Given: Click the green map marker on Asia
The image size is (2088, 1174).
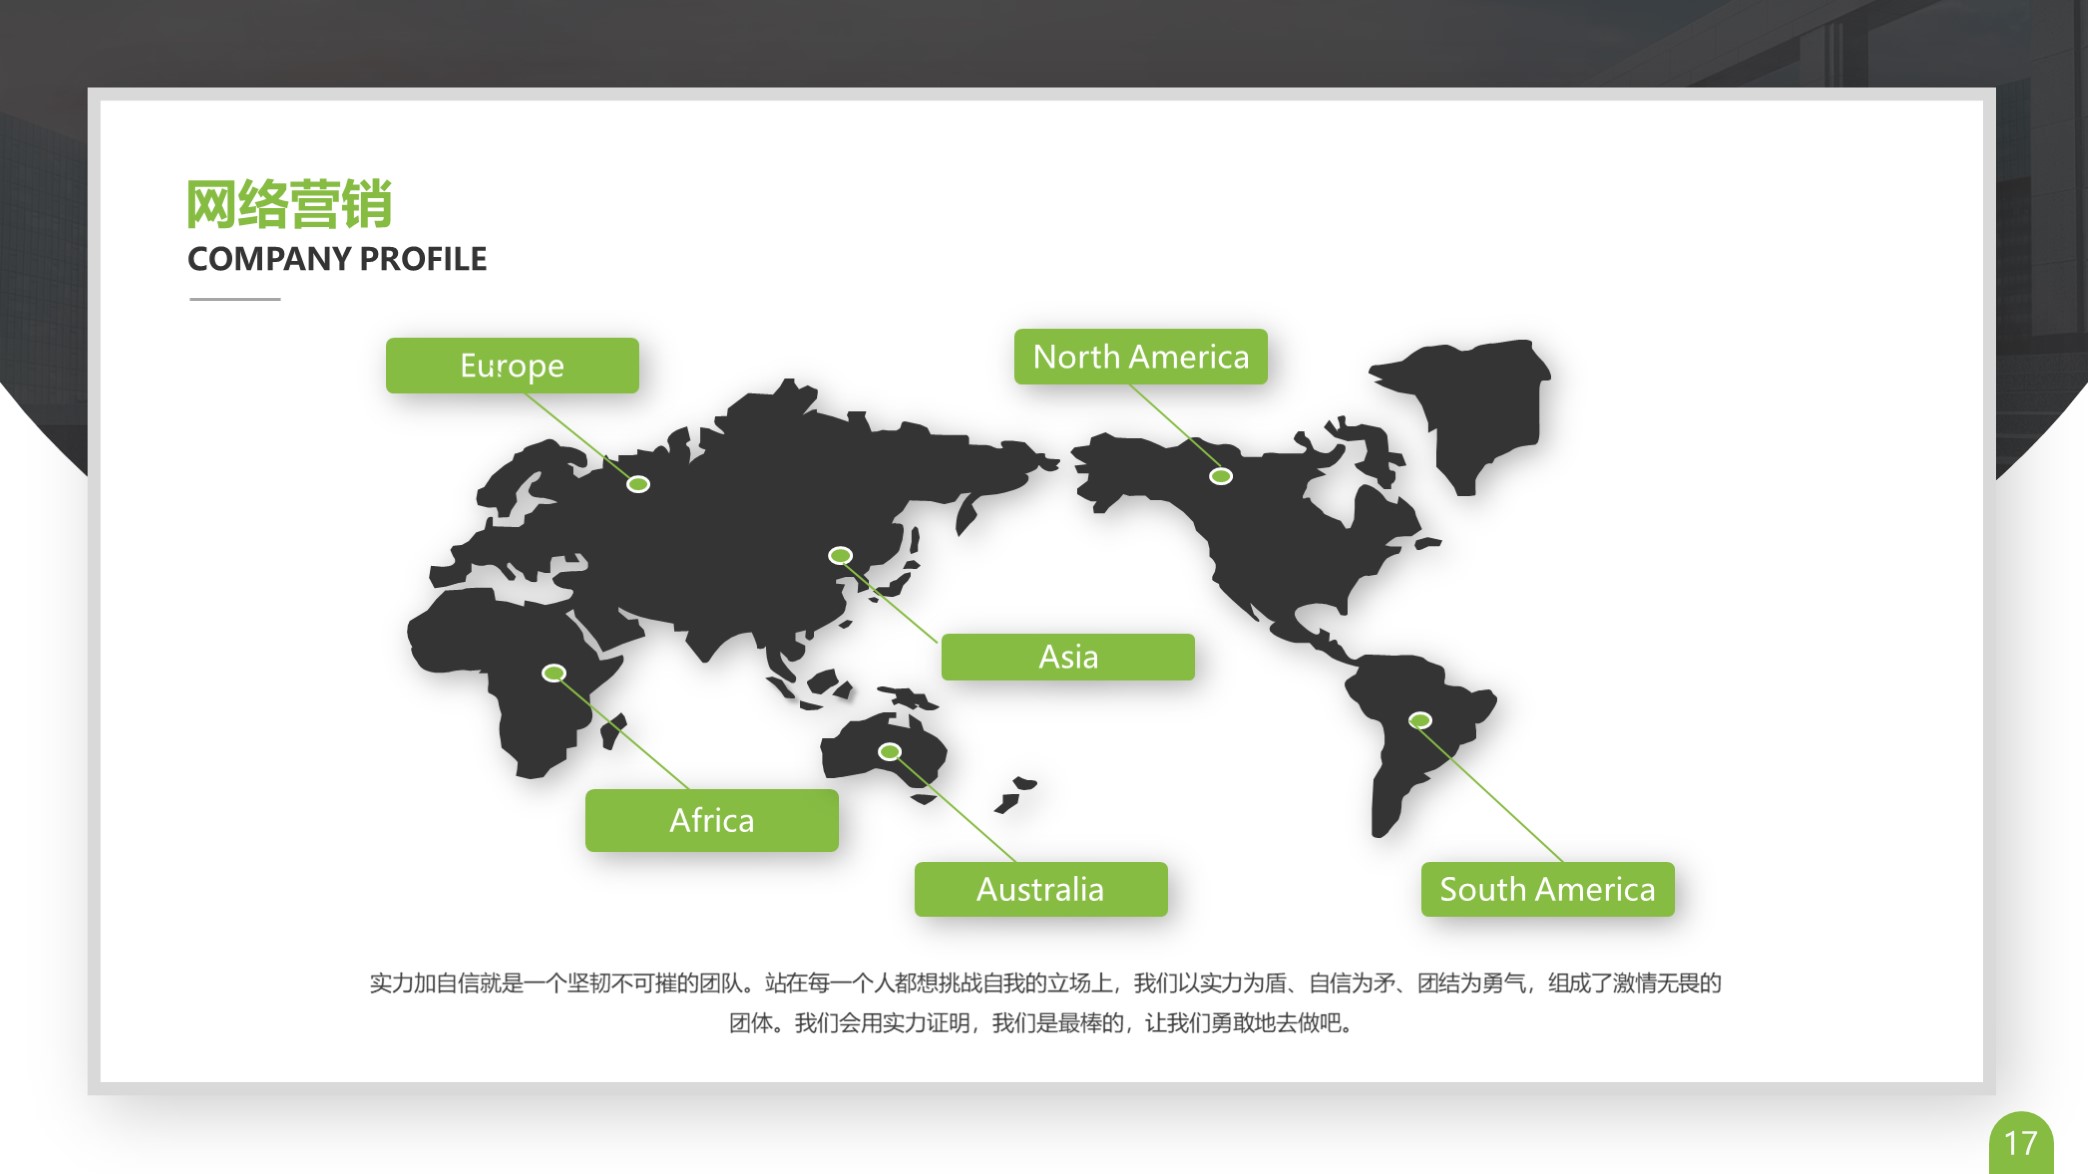Looking at the screenshot, I should [840, 556].
